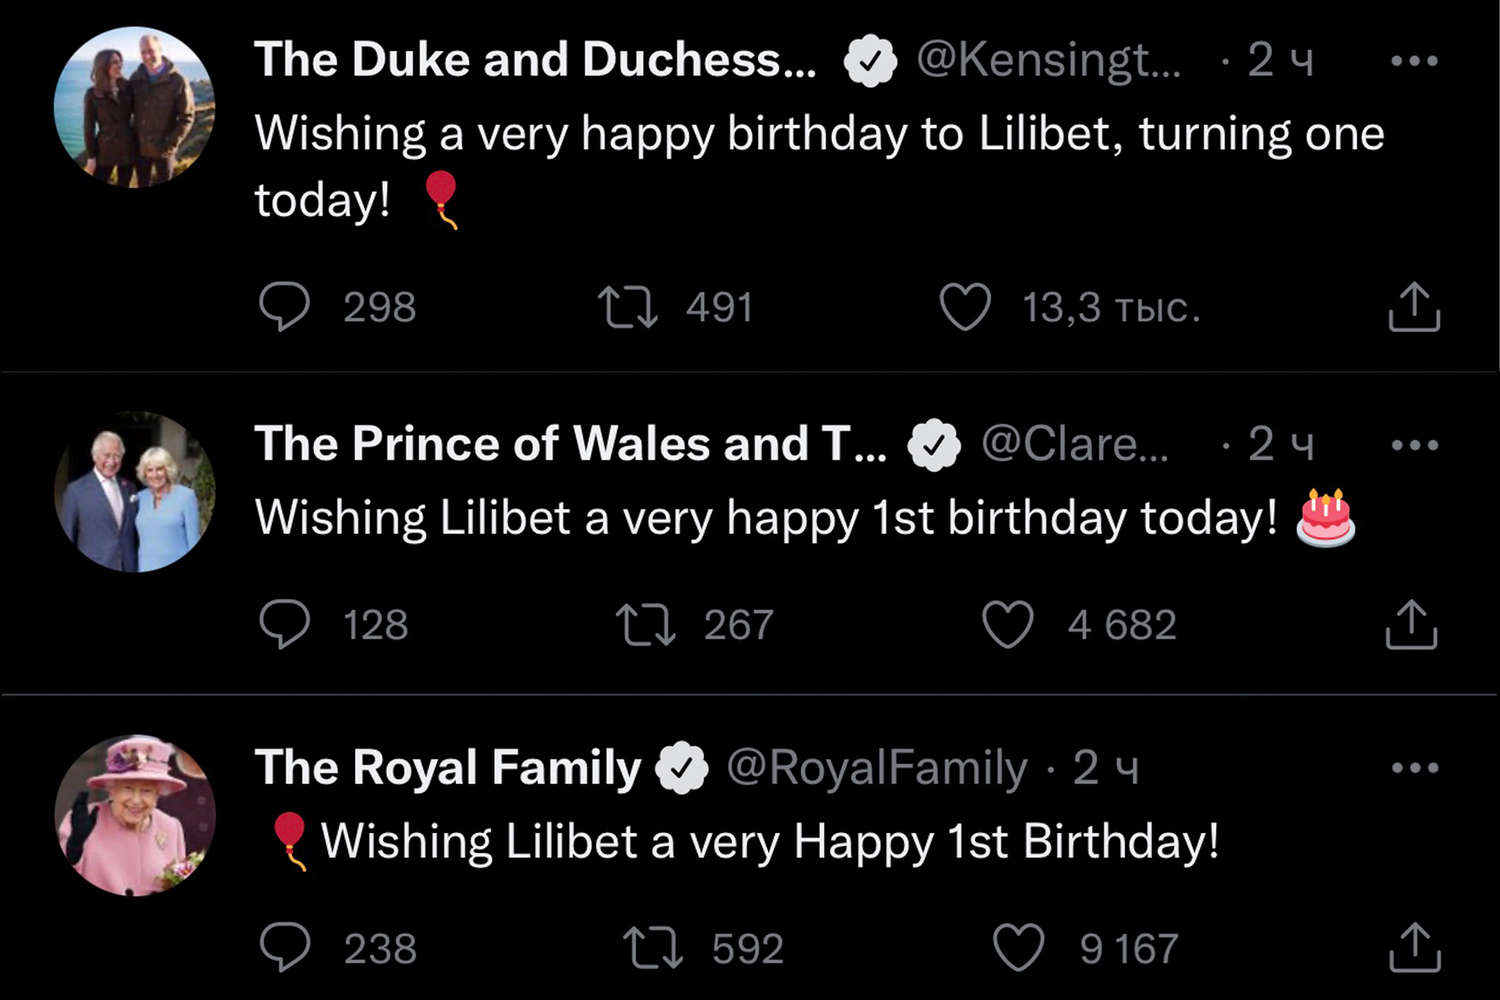The width and height of the screenshot is (1500, 1000).
Task: Reply to the Kensington Lilibet birthday tweet
Action: [285, 307]
